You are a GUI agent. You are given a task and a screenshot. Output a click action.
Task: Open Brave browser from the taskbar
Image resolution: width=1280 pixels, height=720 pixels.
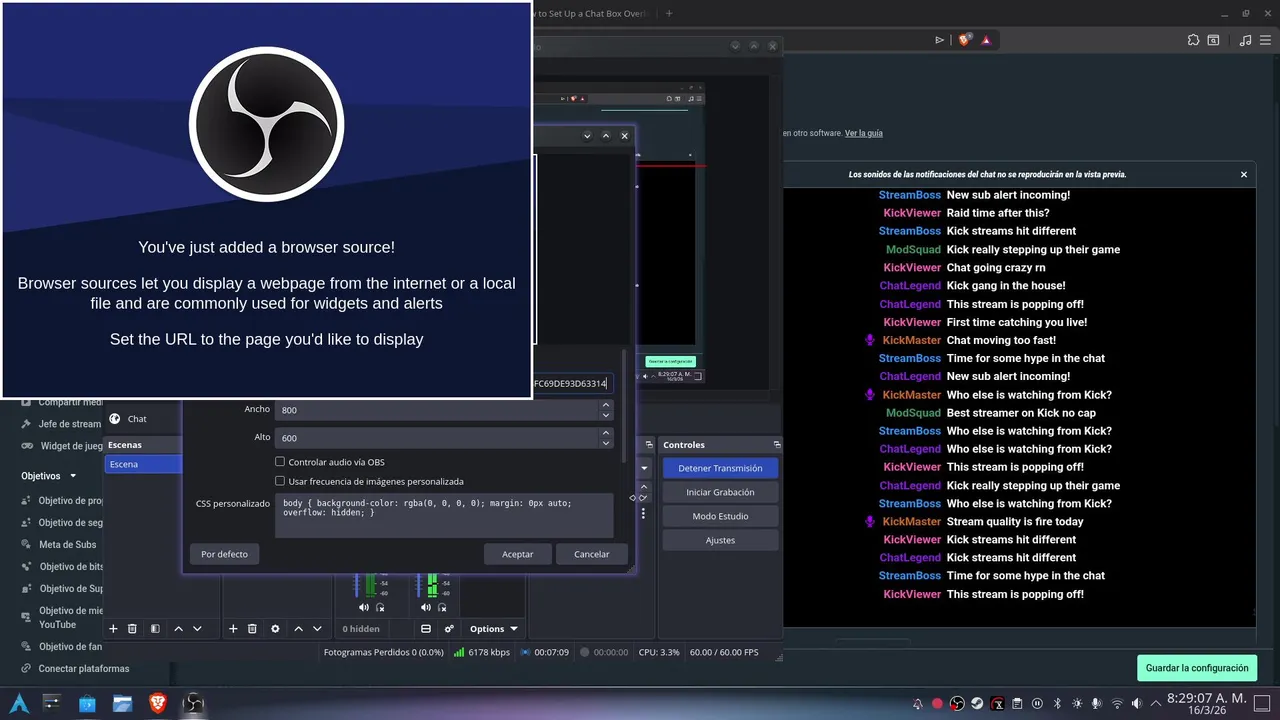(x=157, y=703)
